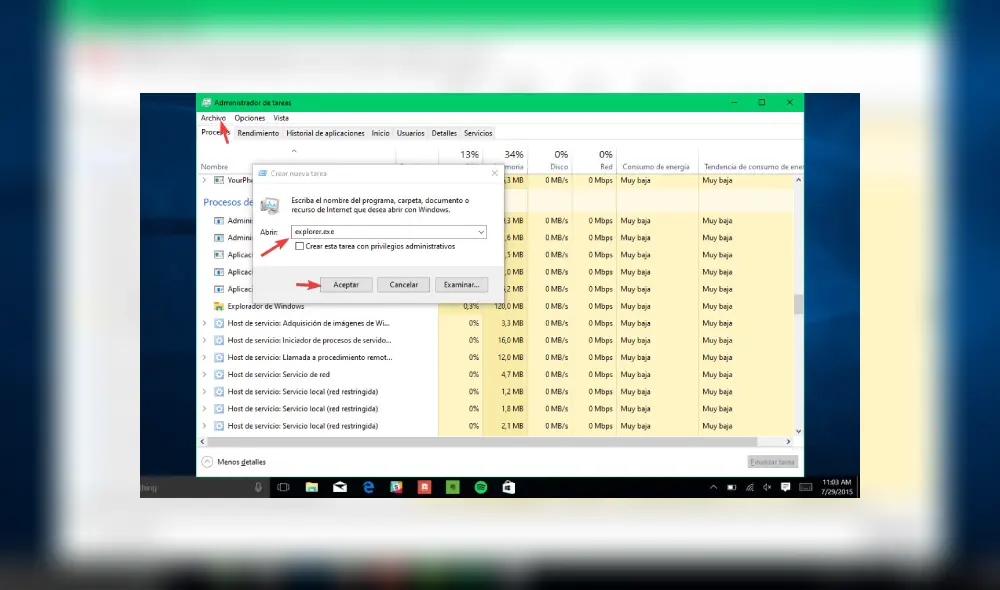Open the Microsoft Store taskbar icon
This screenshot has height=590, width=1000.
point(508,487)
